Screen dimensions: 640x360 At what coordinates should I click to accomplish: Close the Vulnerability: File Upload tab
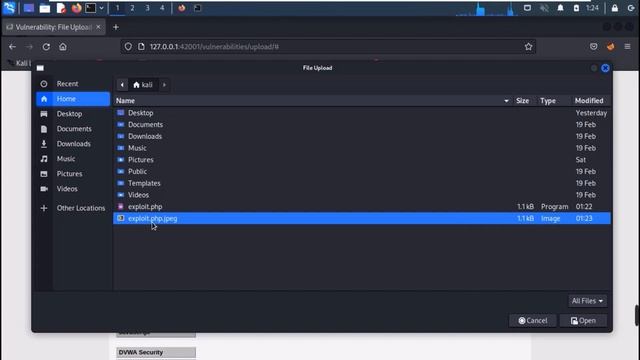click(x=98, y=27)
